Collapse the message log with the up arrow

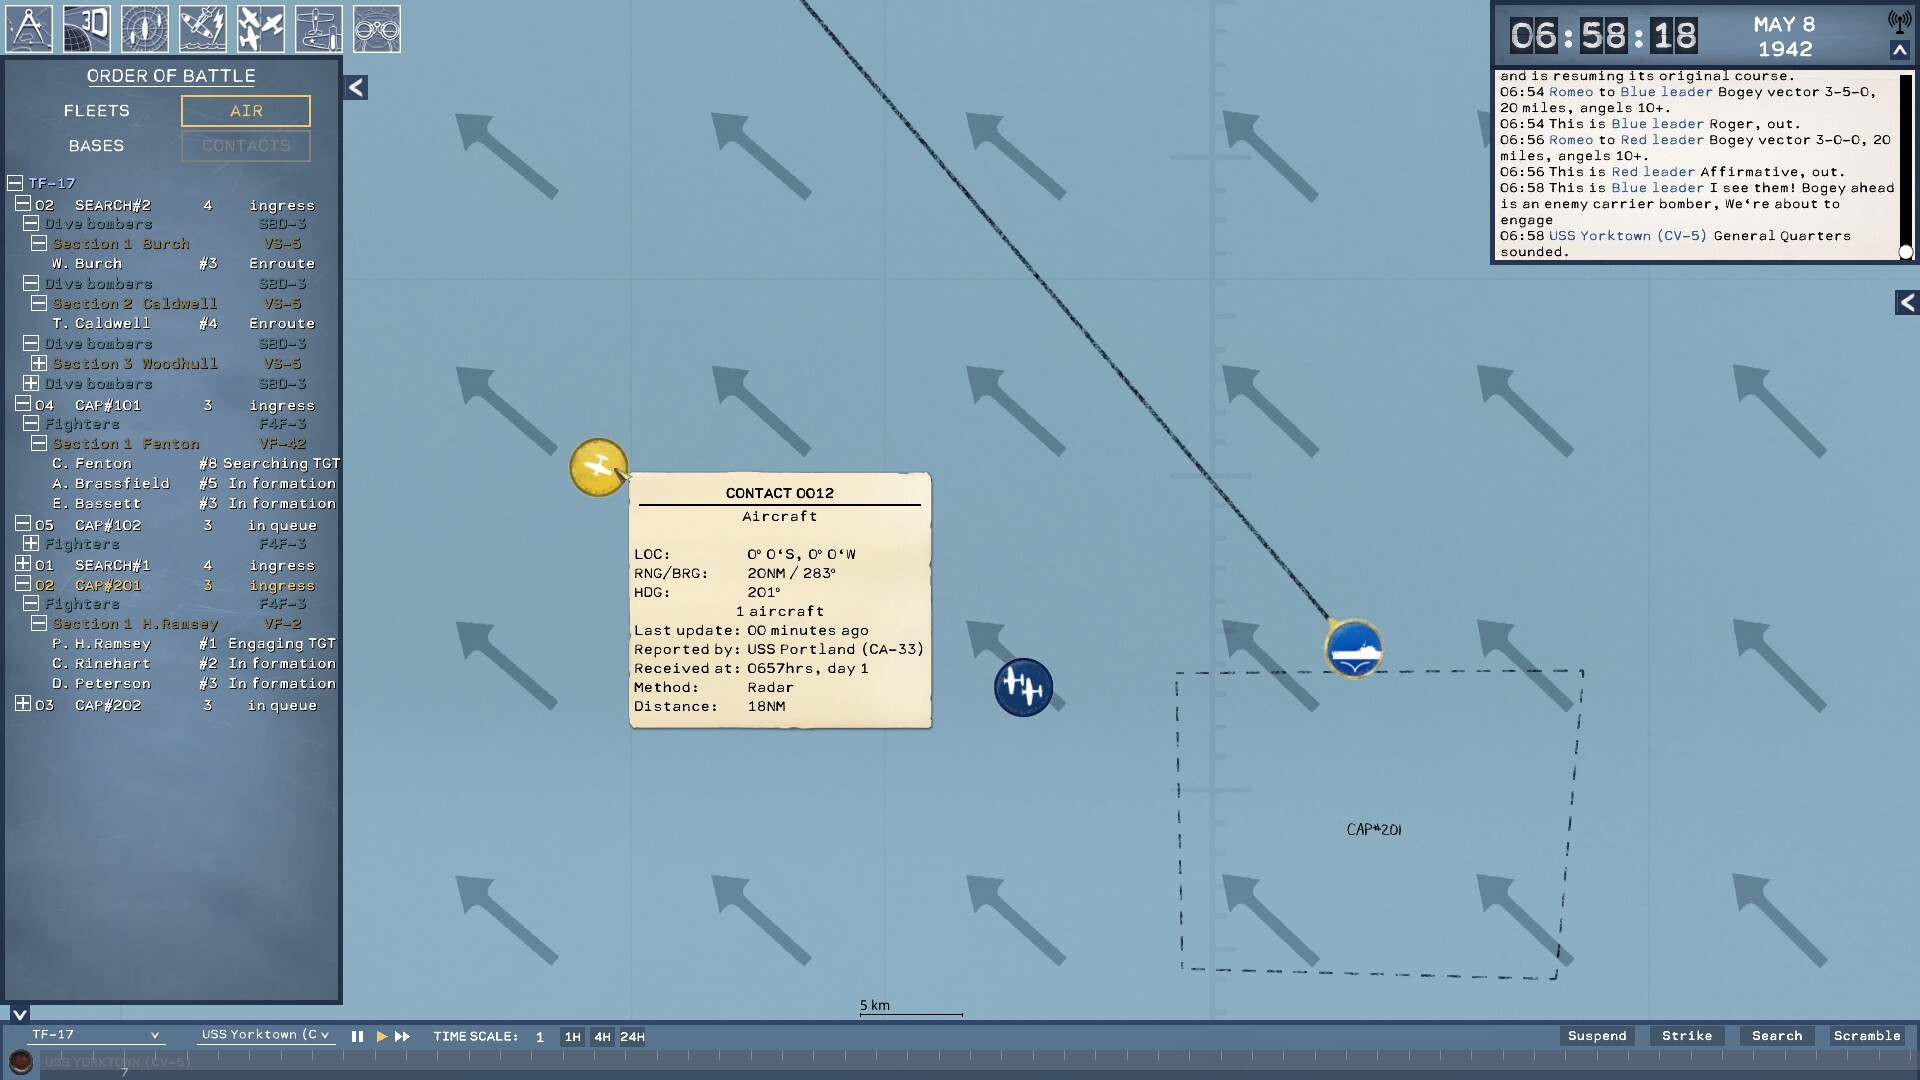(x=1899, y=50)
